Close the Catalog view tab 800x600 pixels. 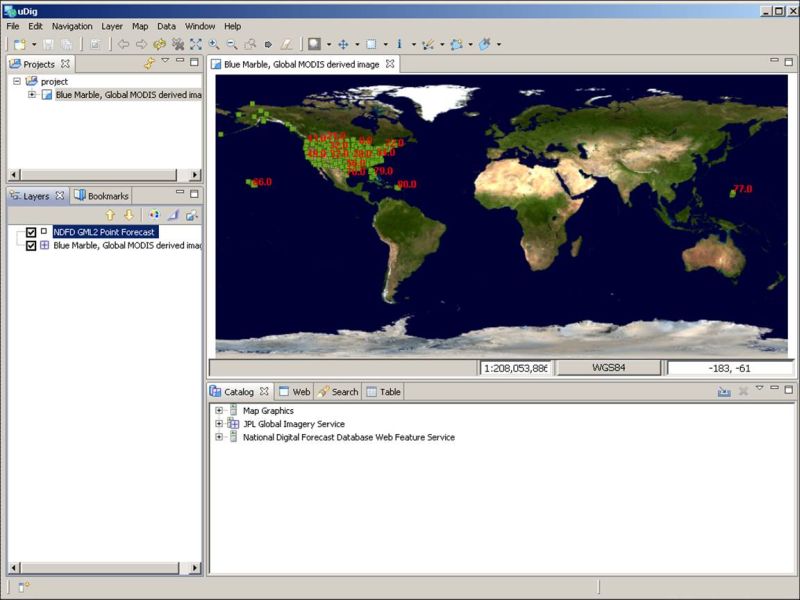pos(264,391)
